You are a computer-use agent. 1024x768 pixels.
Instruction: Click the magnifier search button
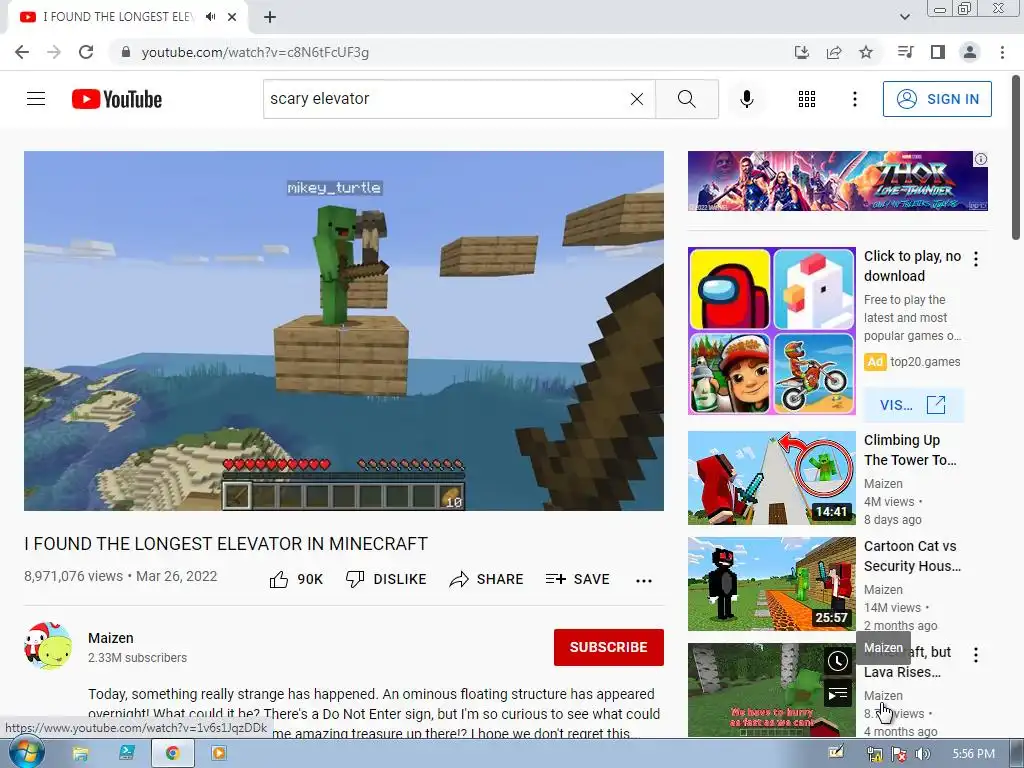click(x=686, y=99)
